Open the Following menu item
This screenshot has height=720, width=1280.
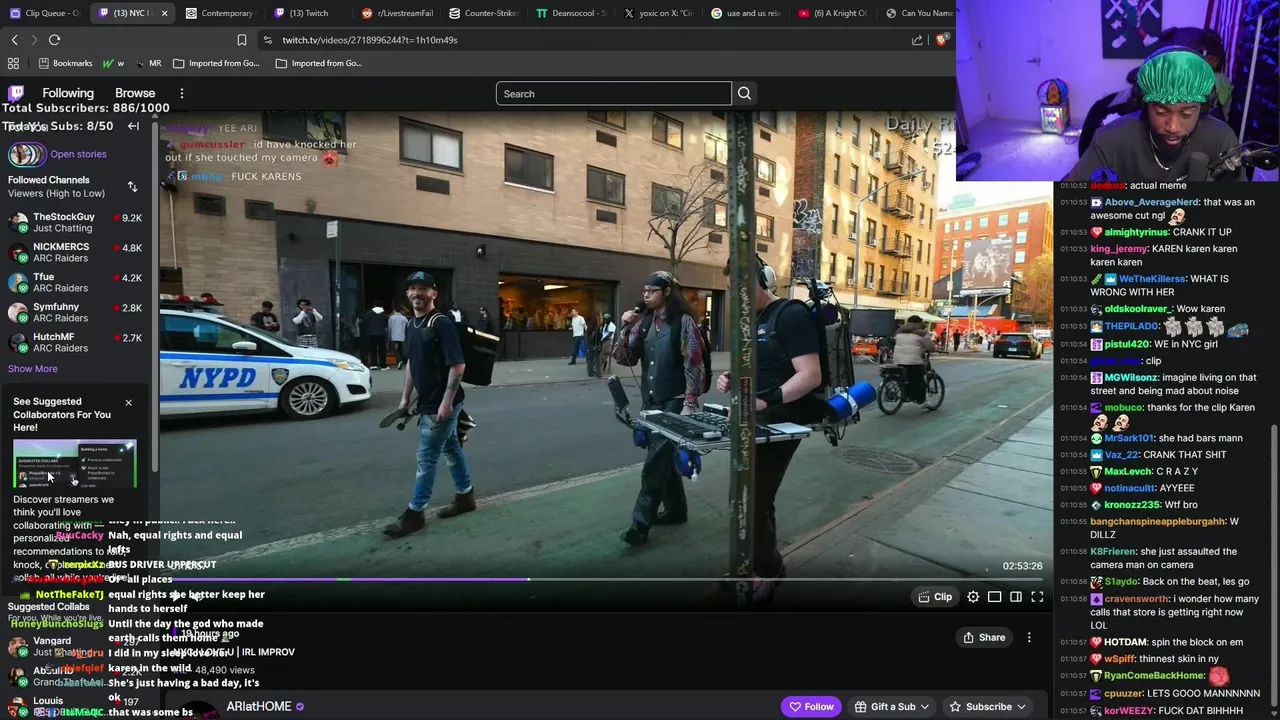pos(68,93)
